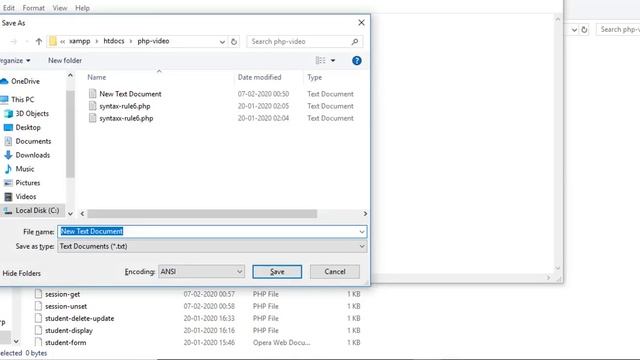Click session-unset file icon in background Explorer

(38, 306)
